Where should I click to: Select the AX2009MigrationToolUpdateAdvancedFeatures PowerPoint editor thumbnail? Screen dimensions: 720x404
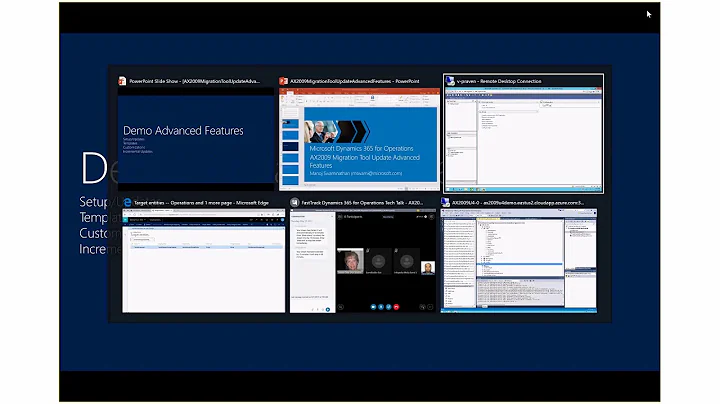[359, 139]
